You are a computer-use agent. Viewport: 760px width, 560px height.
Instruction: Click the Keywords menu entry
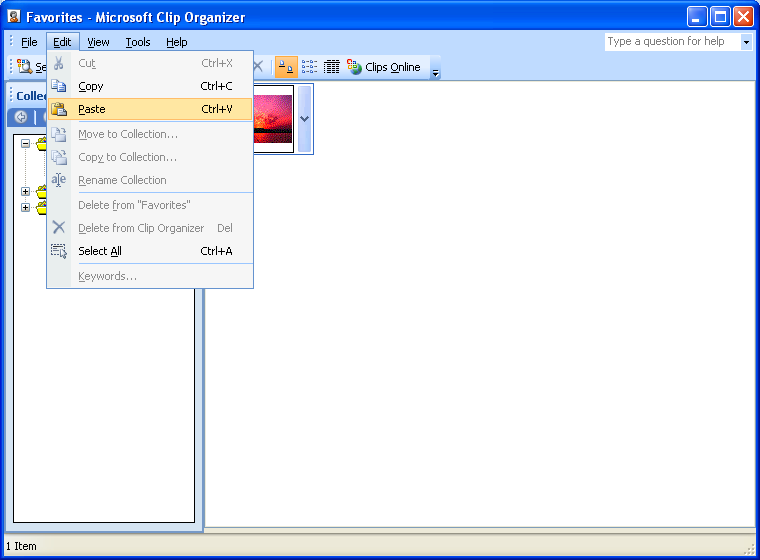(x=150, y=276)
